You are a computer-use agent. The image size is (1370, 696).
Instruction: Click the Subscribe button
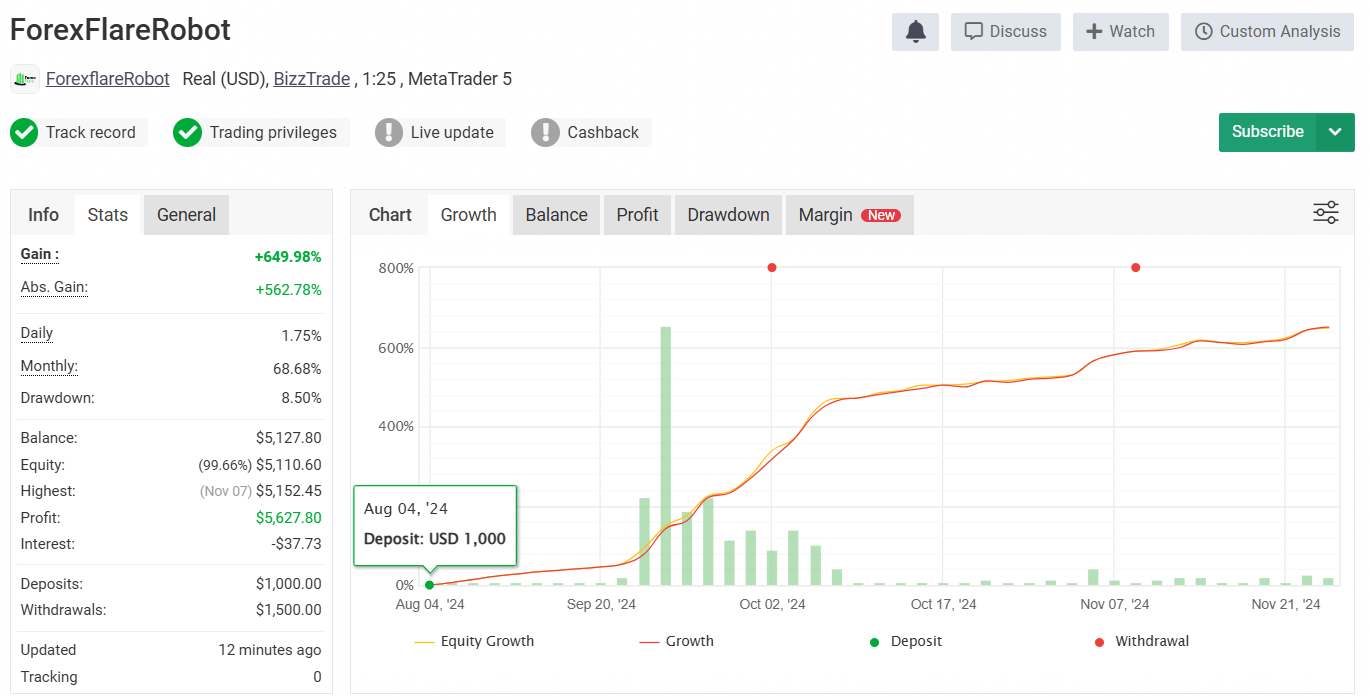(x=1268, y=132)
